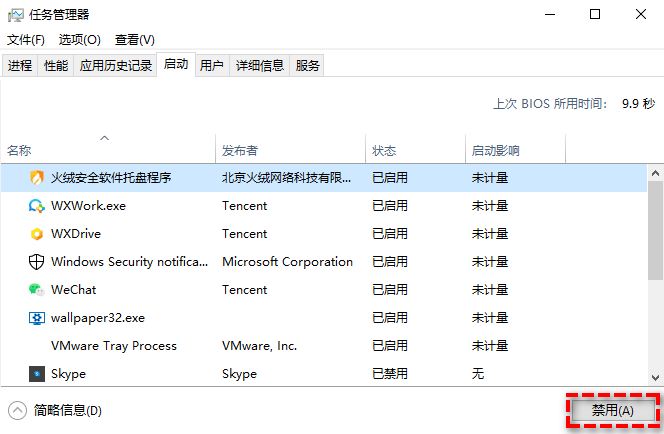Image resolution: width=664 pixels, height=434 pixels.
Task: Click the 任务管理器 title bar icon
Action: (16, 15)
